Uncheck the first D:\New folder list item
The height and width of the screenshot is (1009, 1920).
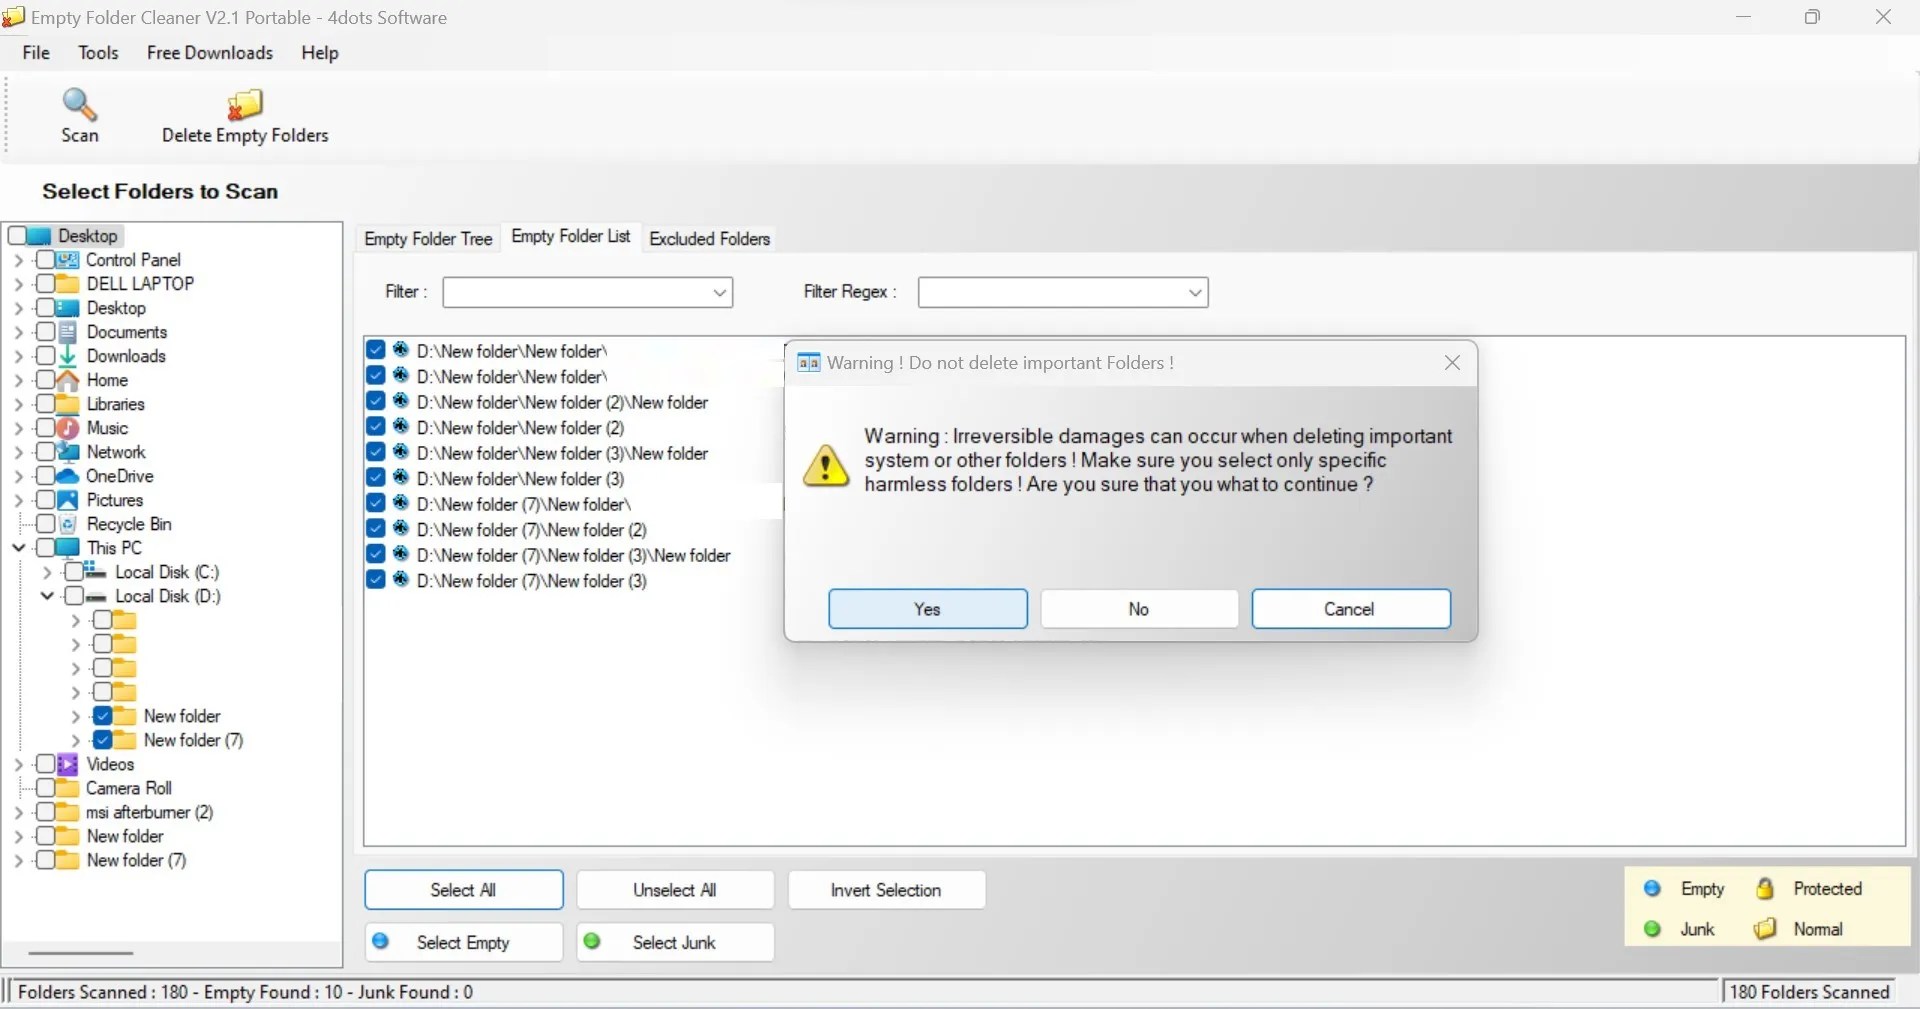[x=375, y=351]
